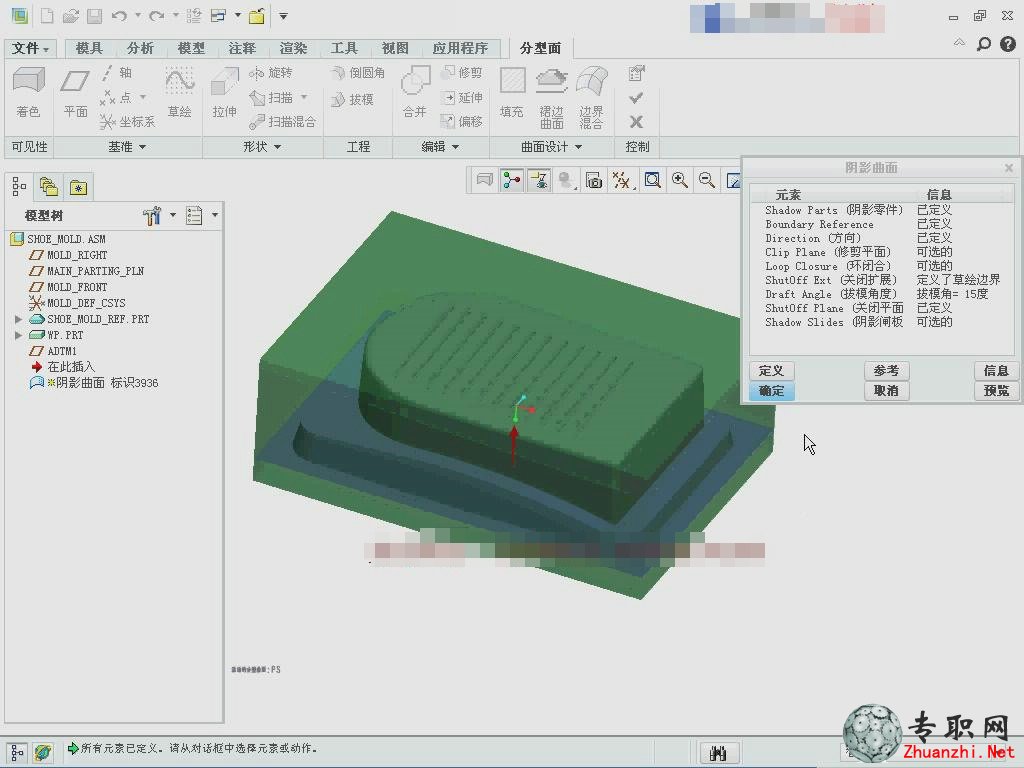This screenshot has height=768, width=1024.
Task: Select the 倒圆角 round tool
Action: (358, 72)
